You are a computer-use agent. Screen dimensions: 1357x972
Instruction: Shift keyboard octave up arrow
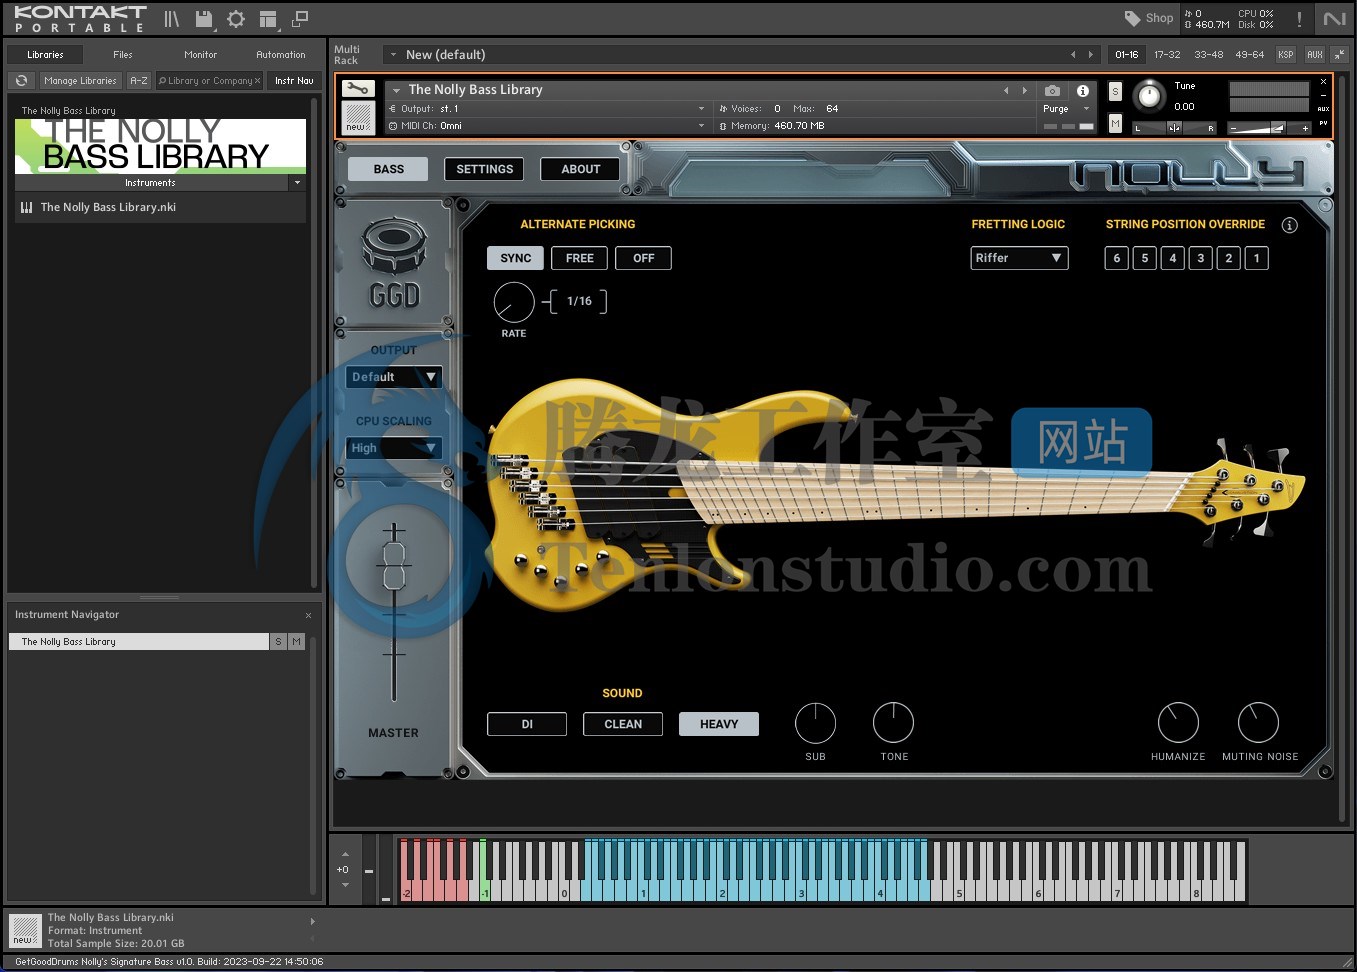(x=345, y=854)
